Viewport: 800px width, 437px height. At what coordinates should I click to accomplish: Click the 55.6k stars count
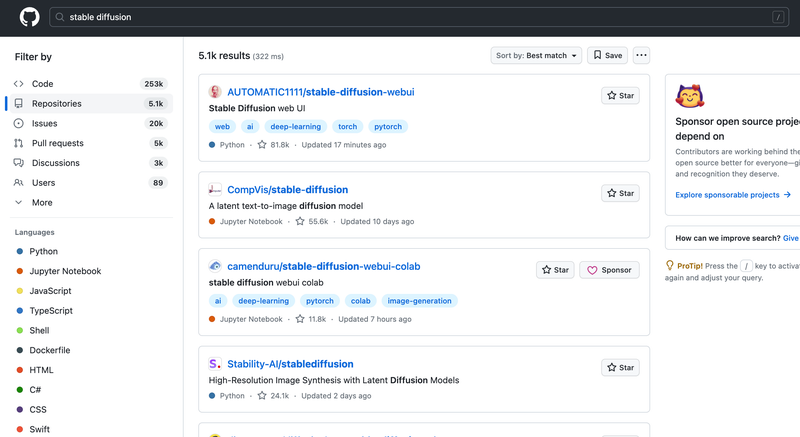(312, 221)
